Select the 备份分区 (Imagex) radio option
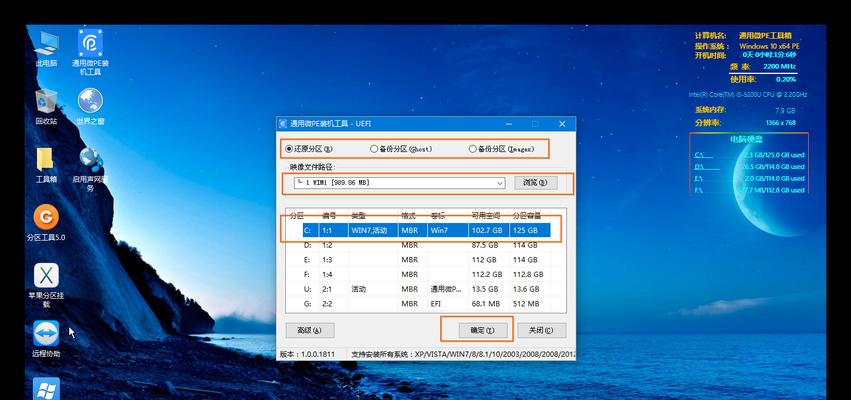Image resolution: width=851 pixels, height=400 pixels. pos(501,149)
